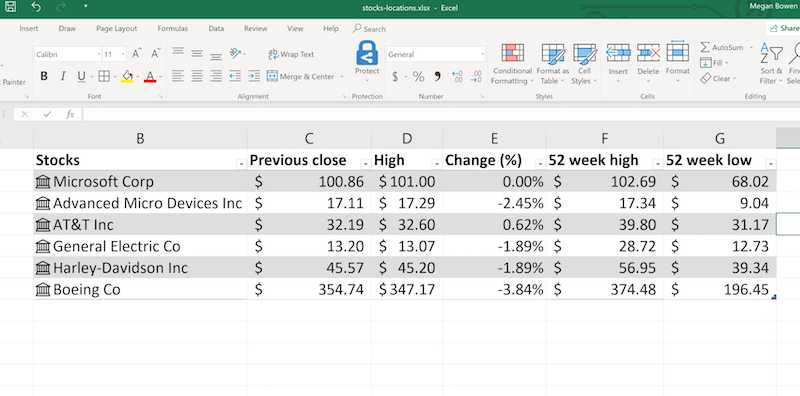Screen dimensions: 800x396
Task: Open the Stocks column filter arrow
Action: (241, 163)
